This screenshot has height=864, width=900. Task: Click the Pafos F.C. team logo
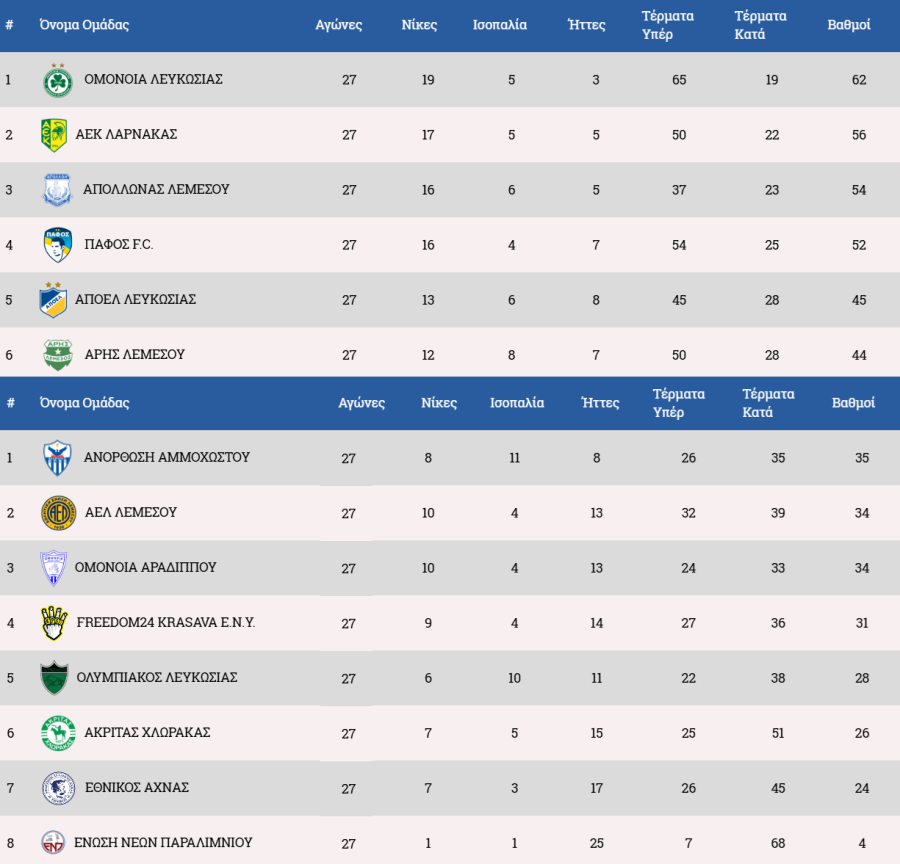click(x=57, y=245)
